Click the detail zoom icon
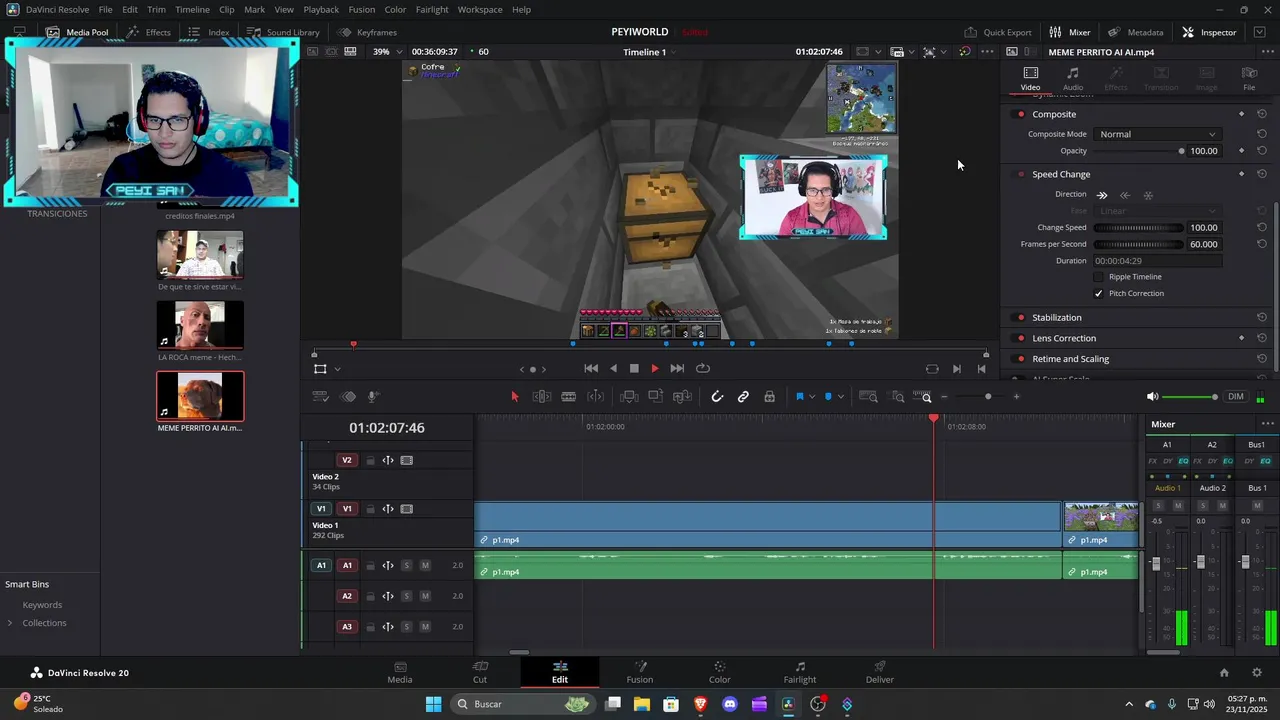This screenshot has width=1280, height=720. [897, 397]
